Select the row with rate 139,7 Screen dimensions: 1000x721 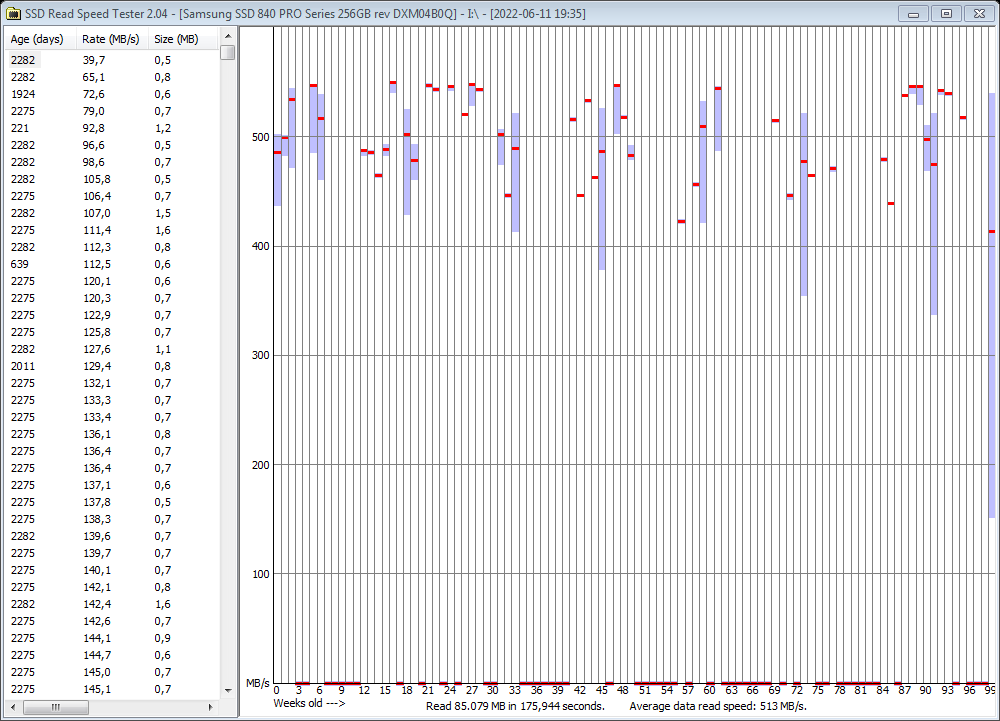pyautogui.click(x=112, y=553)
